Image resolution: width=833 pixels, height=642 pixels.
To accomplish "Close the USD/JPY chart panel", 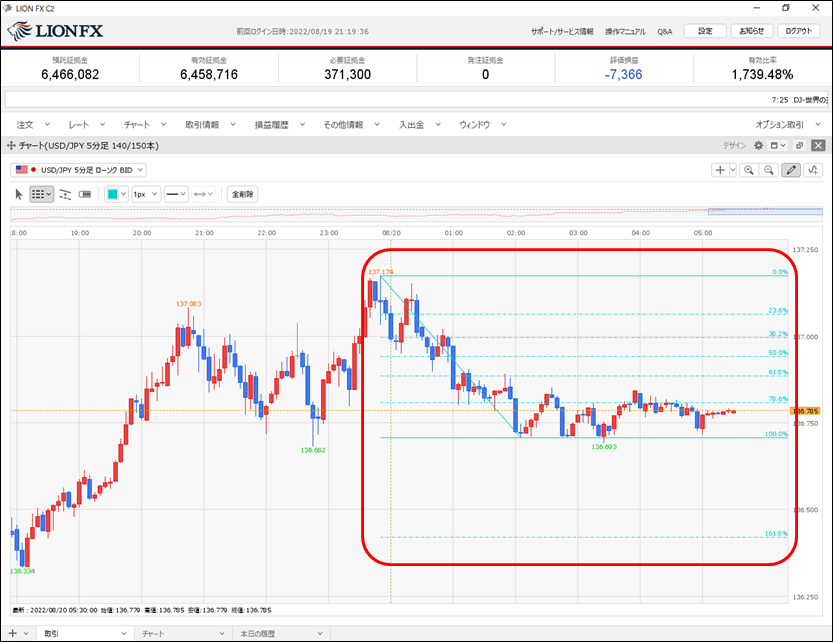I will tap(819, 146).
